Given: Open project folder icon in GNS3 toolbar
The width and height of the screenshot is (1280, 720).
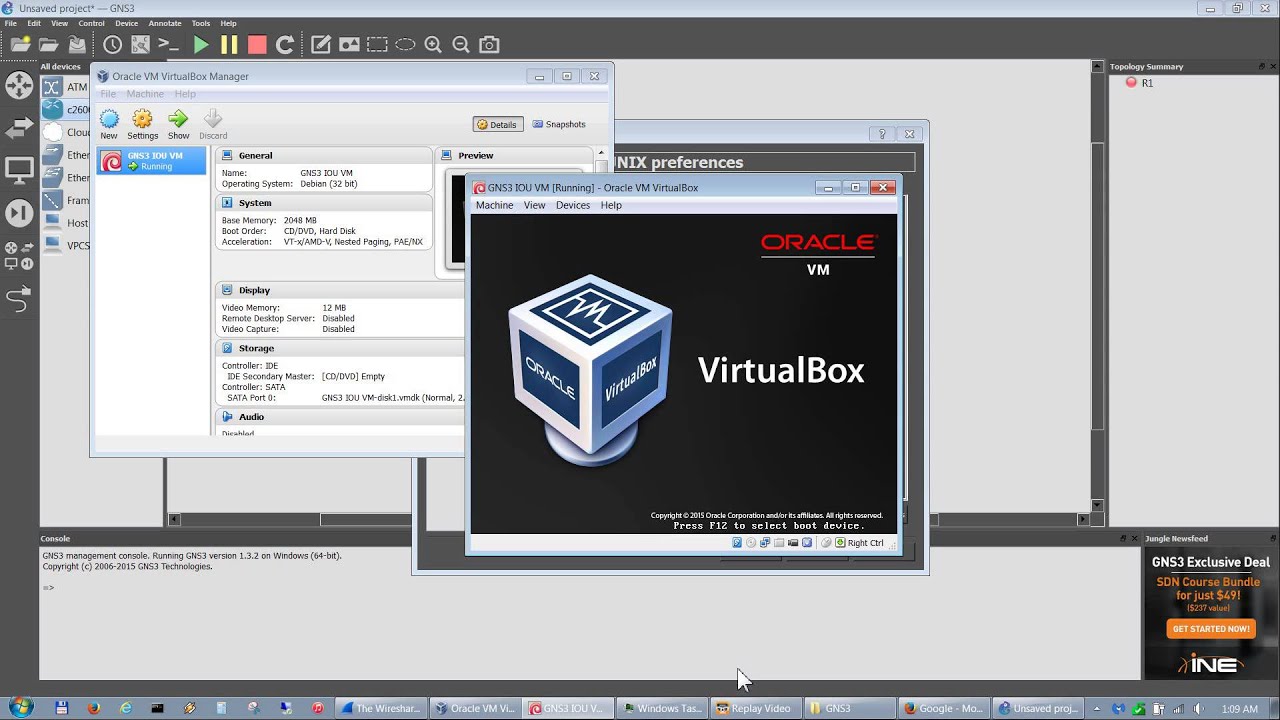Looking at the screenshot, I should (48, 45).
